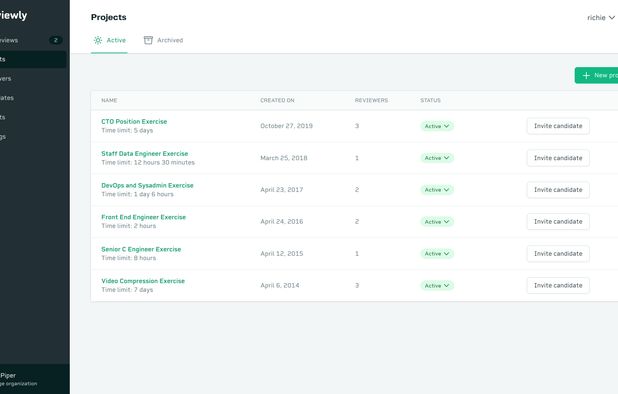Click the badge showing 2 in sidebar
Screen dimensions: 618x394
click(x=56, y=40)
